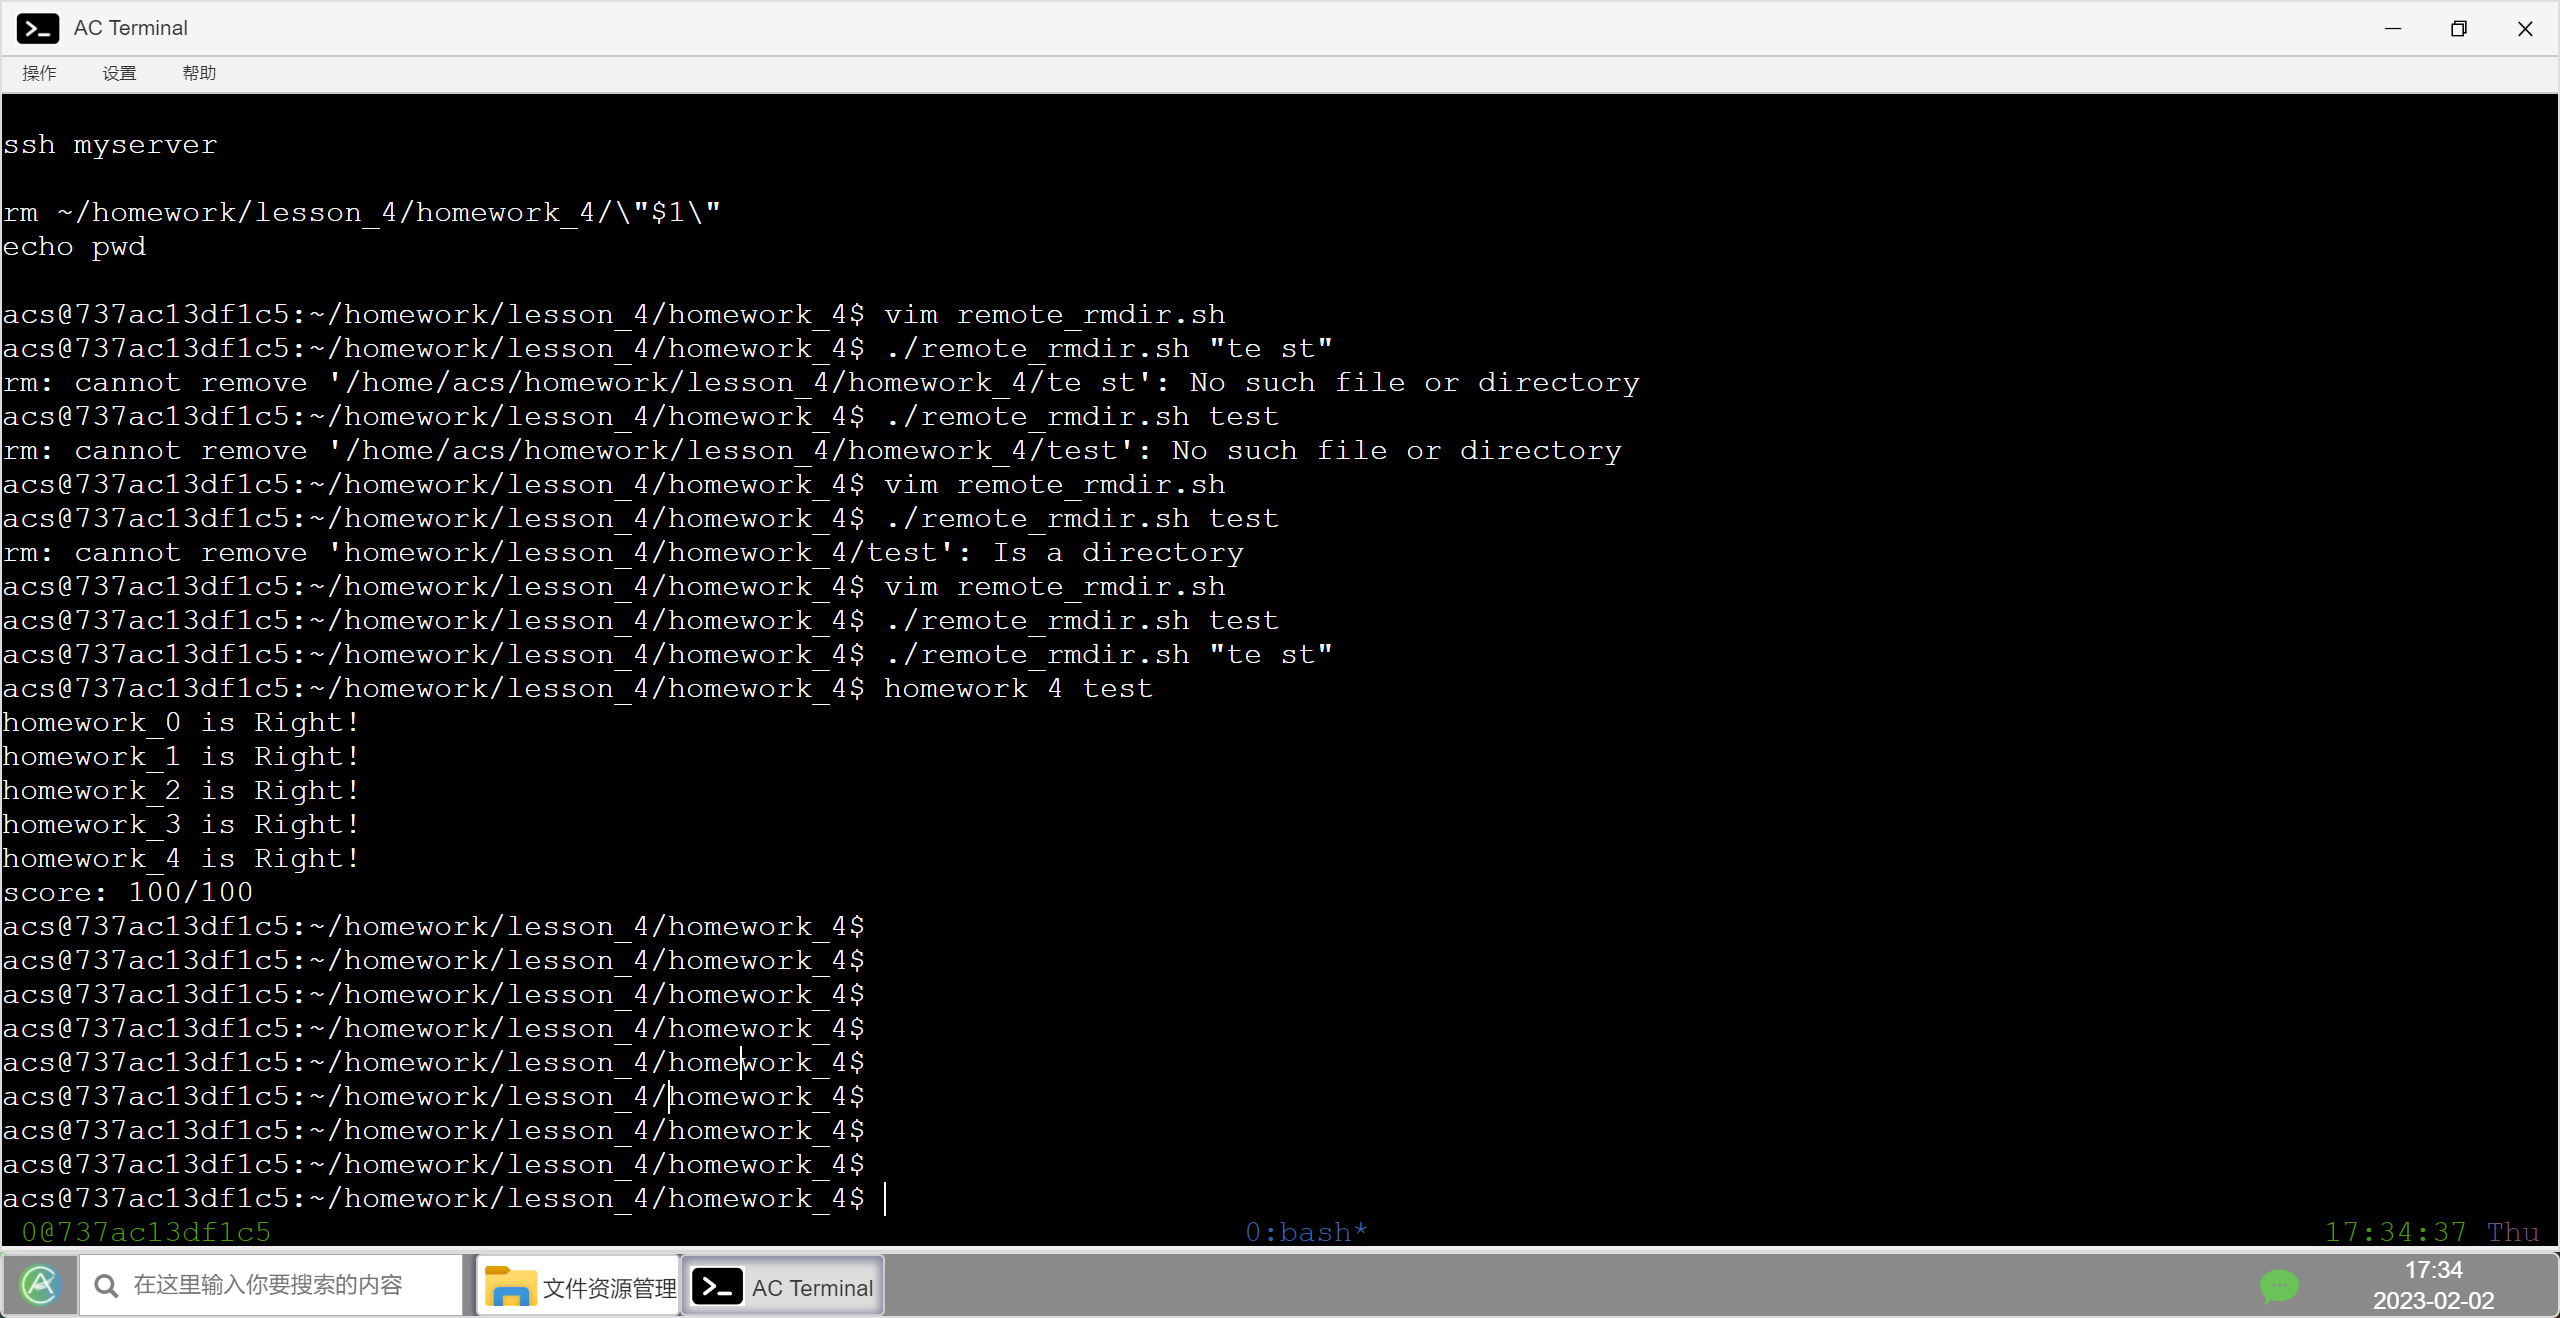Open the 设置 menu
This screenshot has height=1318, width=2560.
[x=119, y=73]
